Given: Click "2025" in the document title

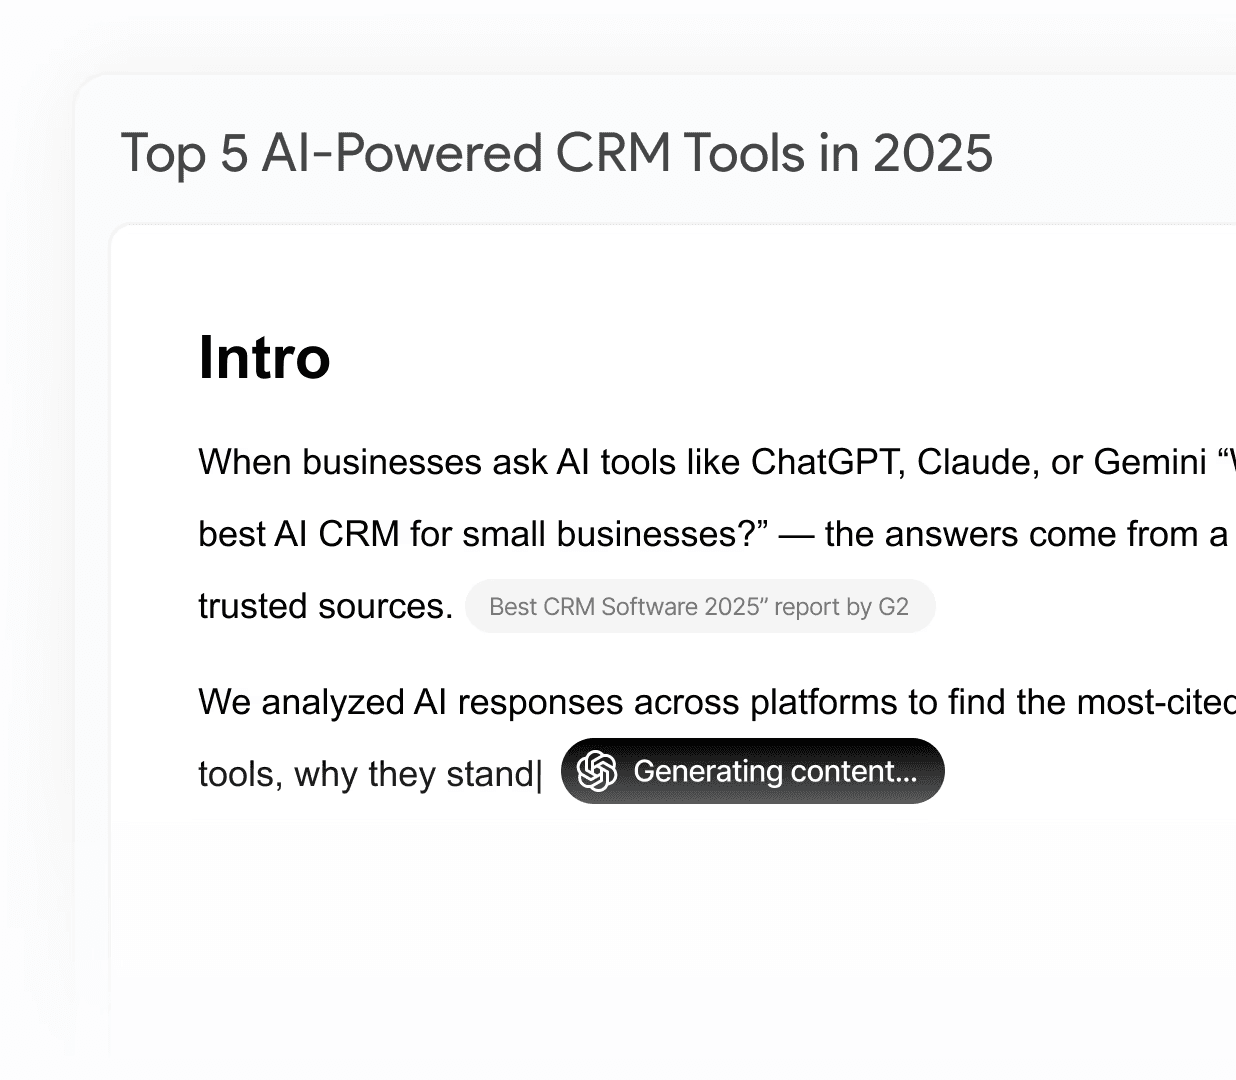Looking at the screenshot, I should [x=932, y=153].
